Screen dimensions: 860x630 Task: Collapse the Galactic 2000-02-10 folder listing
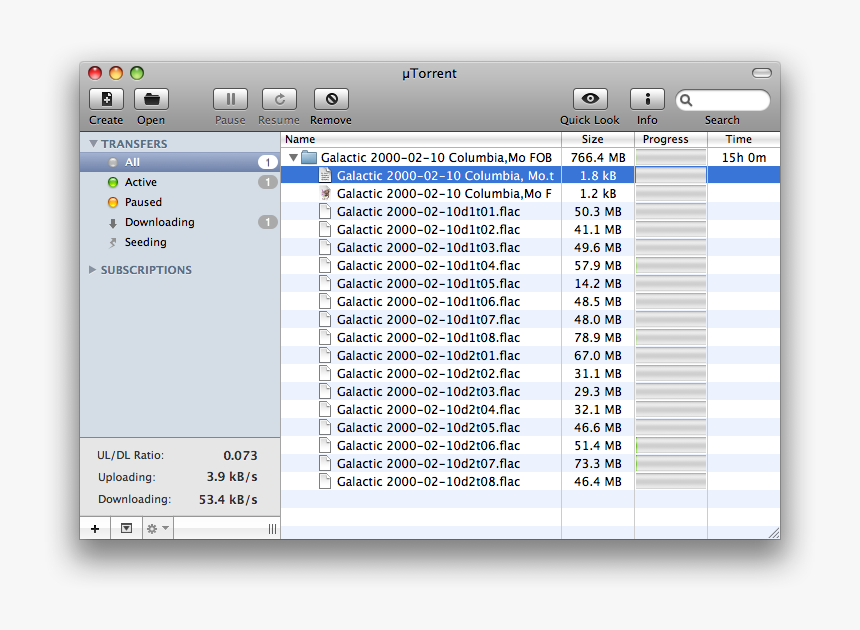293,157
